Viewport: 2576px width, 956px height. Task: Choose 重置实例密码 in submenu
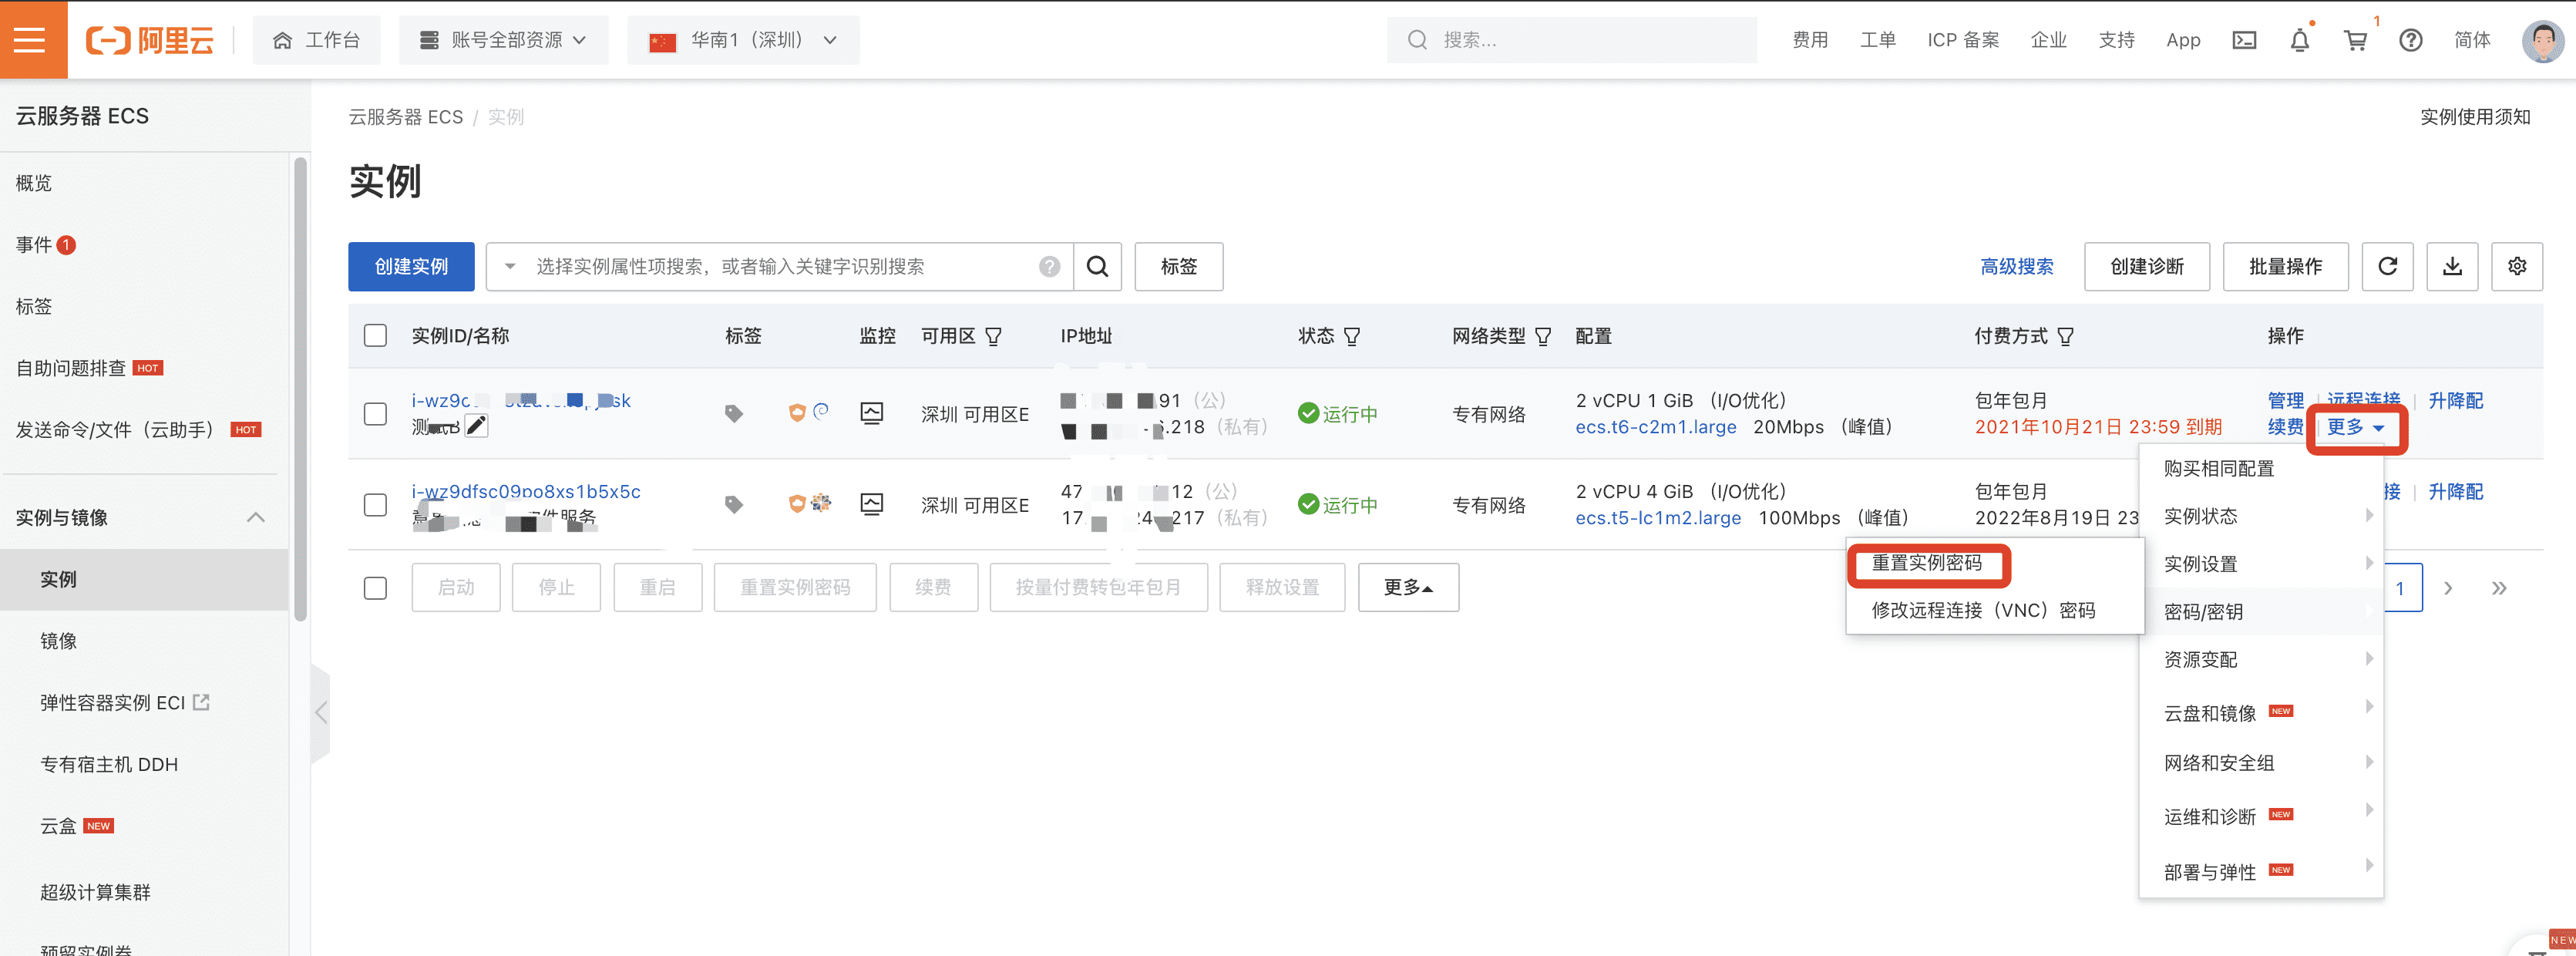pyautogui.click(x=1926, y=563)
